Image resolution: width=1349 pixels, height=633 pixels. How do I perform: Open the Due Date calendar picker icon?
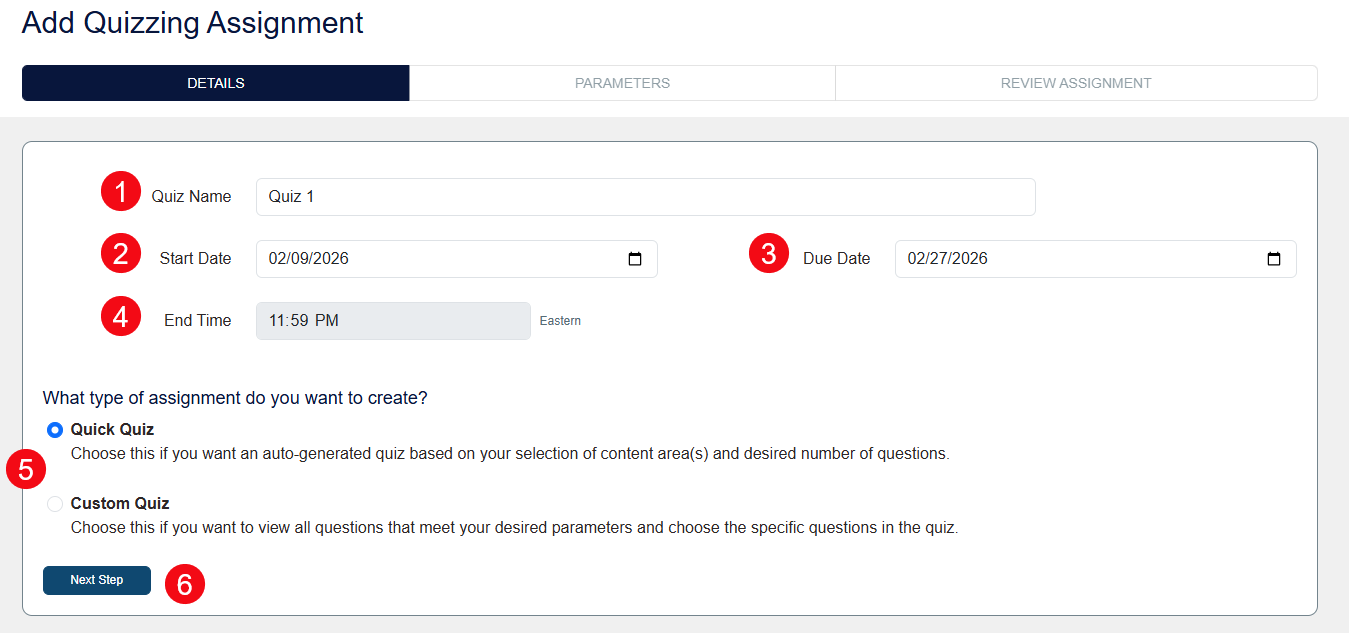coord(1273,258)
